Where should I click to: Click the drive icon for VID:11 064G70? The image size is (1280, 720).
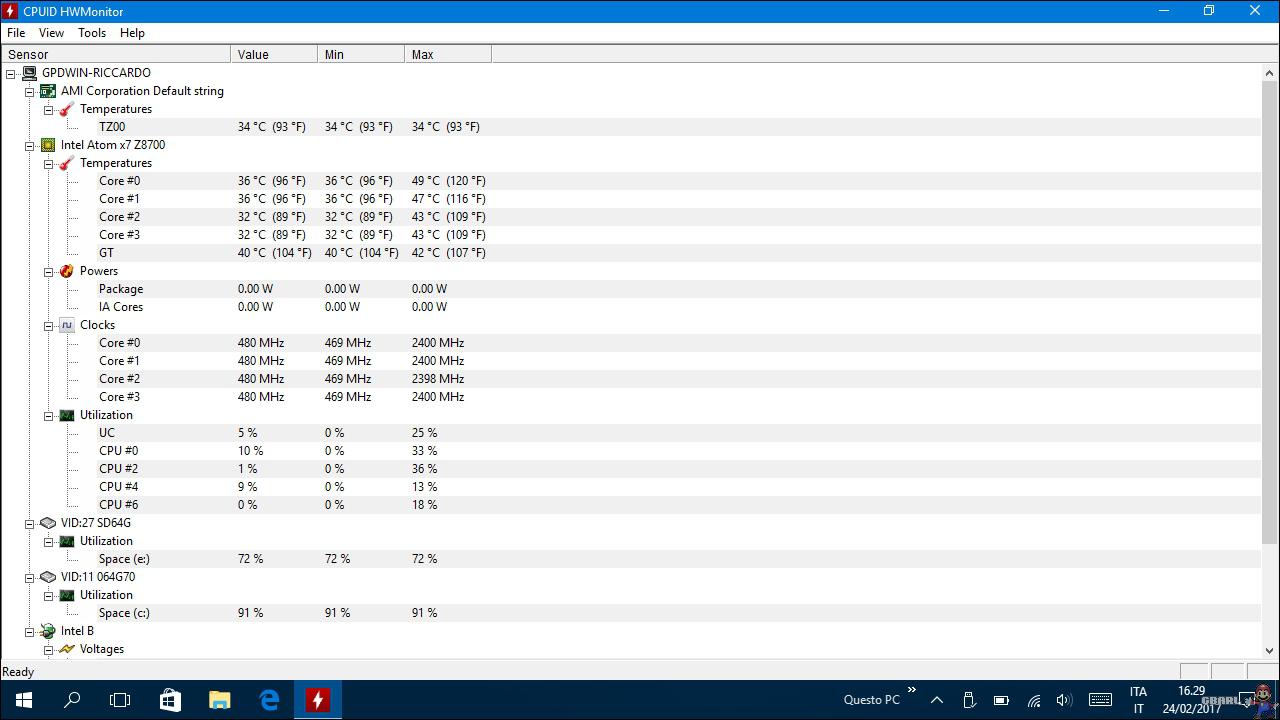pos(47,577)
